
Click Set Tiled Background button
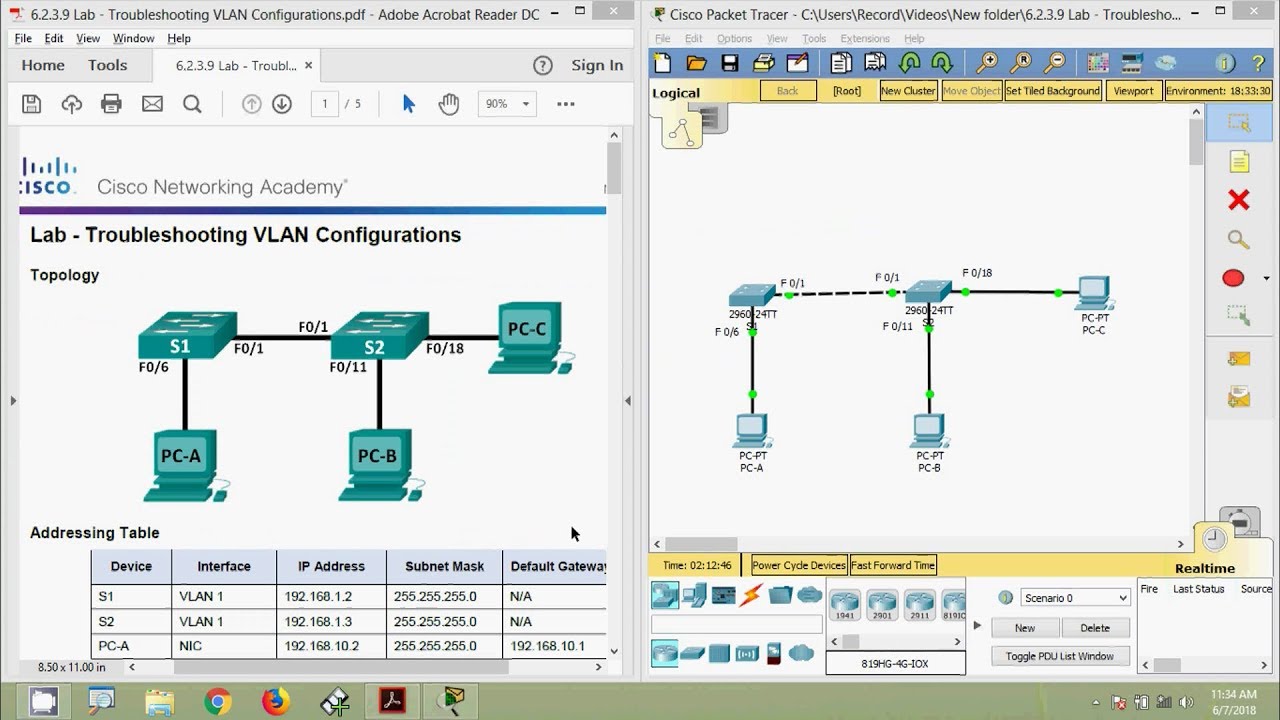pyautogui.click(x=1053, y=91)
